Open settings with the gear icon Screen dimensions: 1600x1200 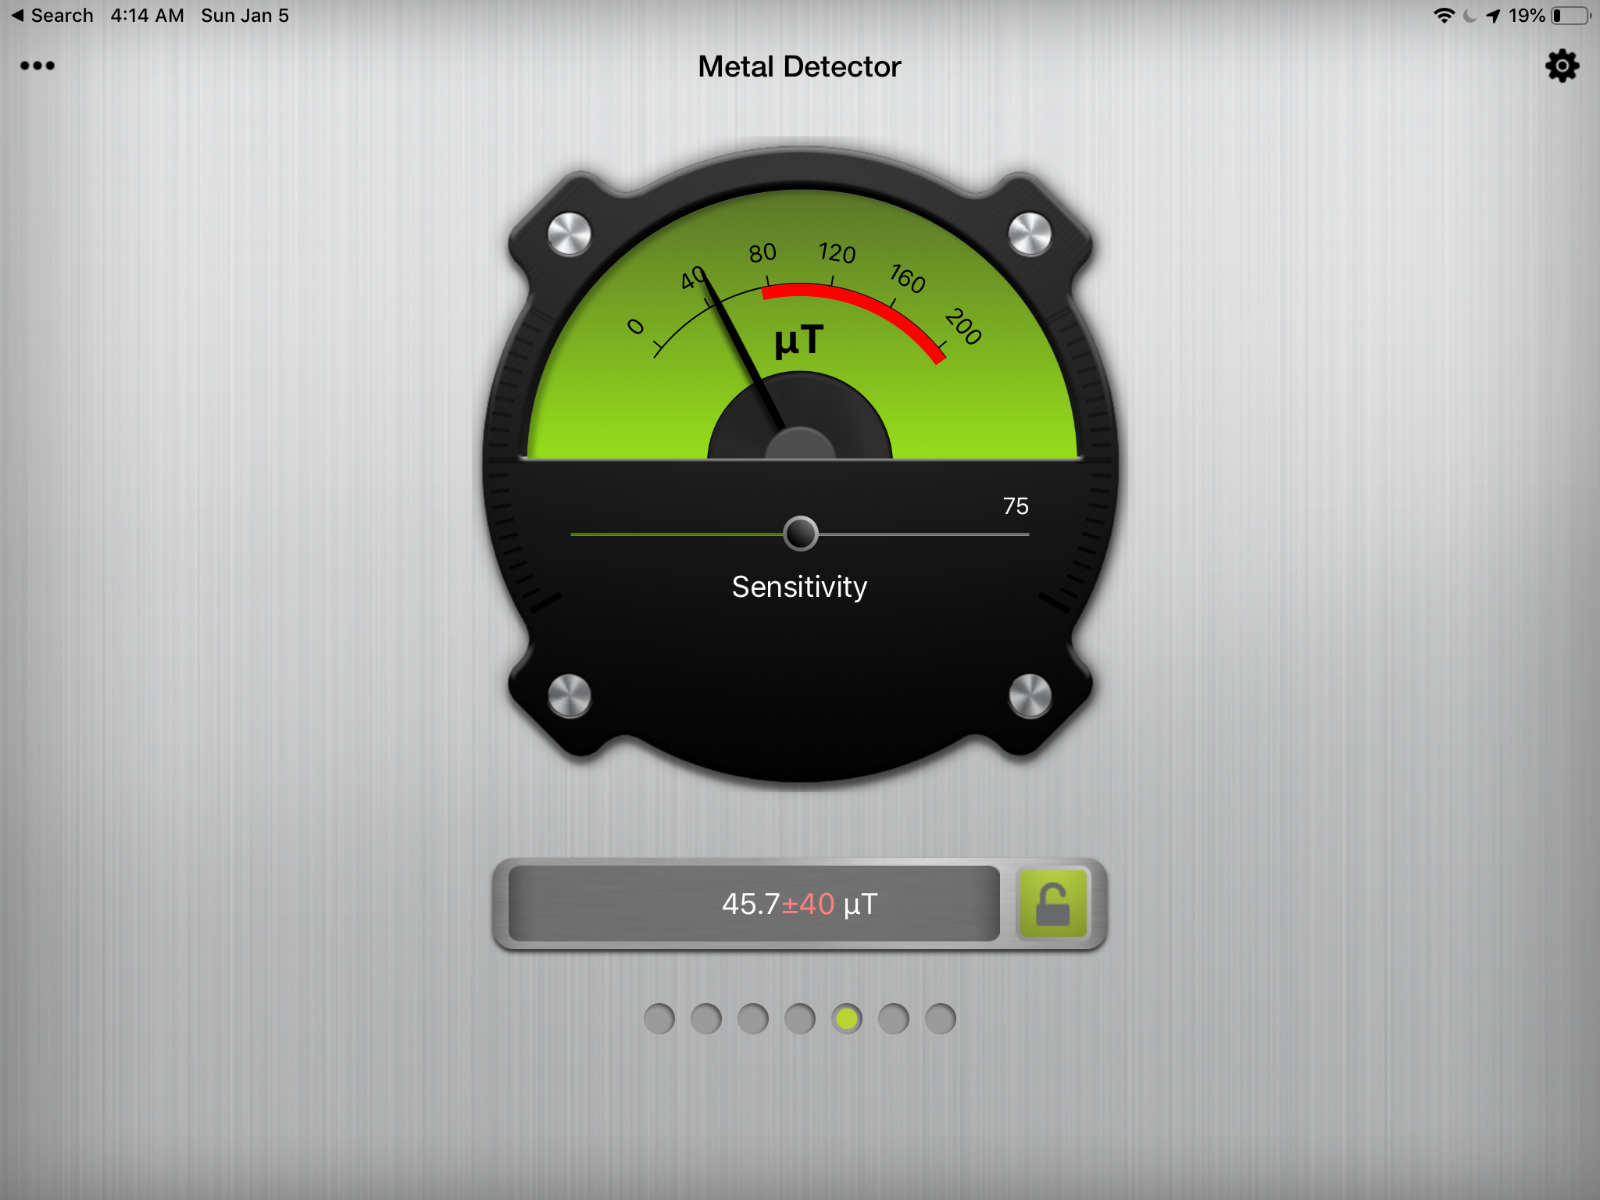click(x=1561, y=67)
